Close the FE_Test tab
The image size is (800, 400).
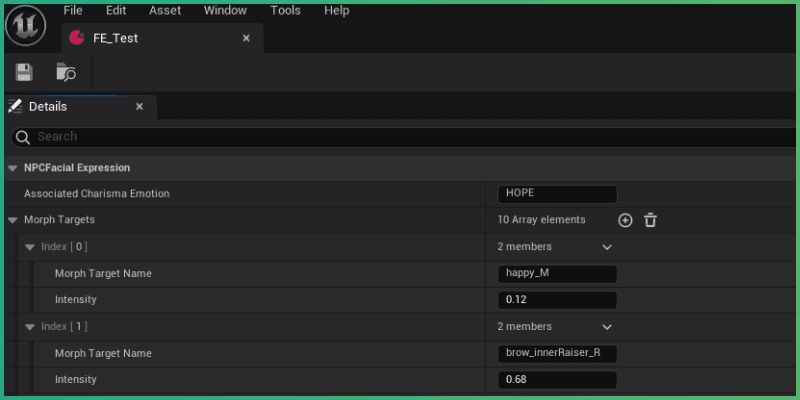pyautogui.click(x=246, y=38)
